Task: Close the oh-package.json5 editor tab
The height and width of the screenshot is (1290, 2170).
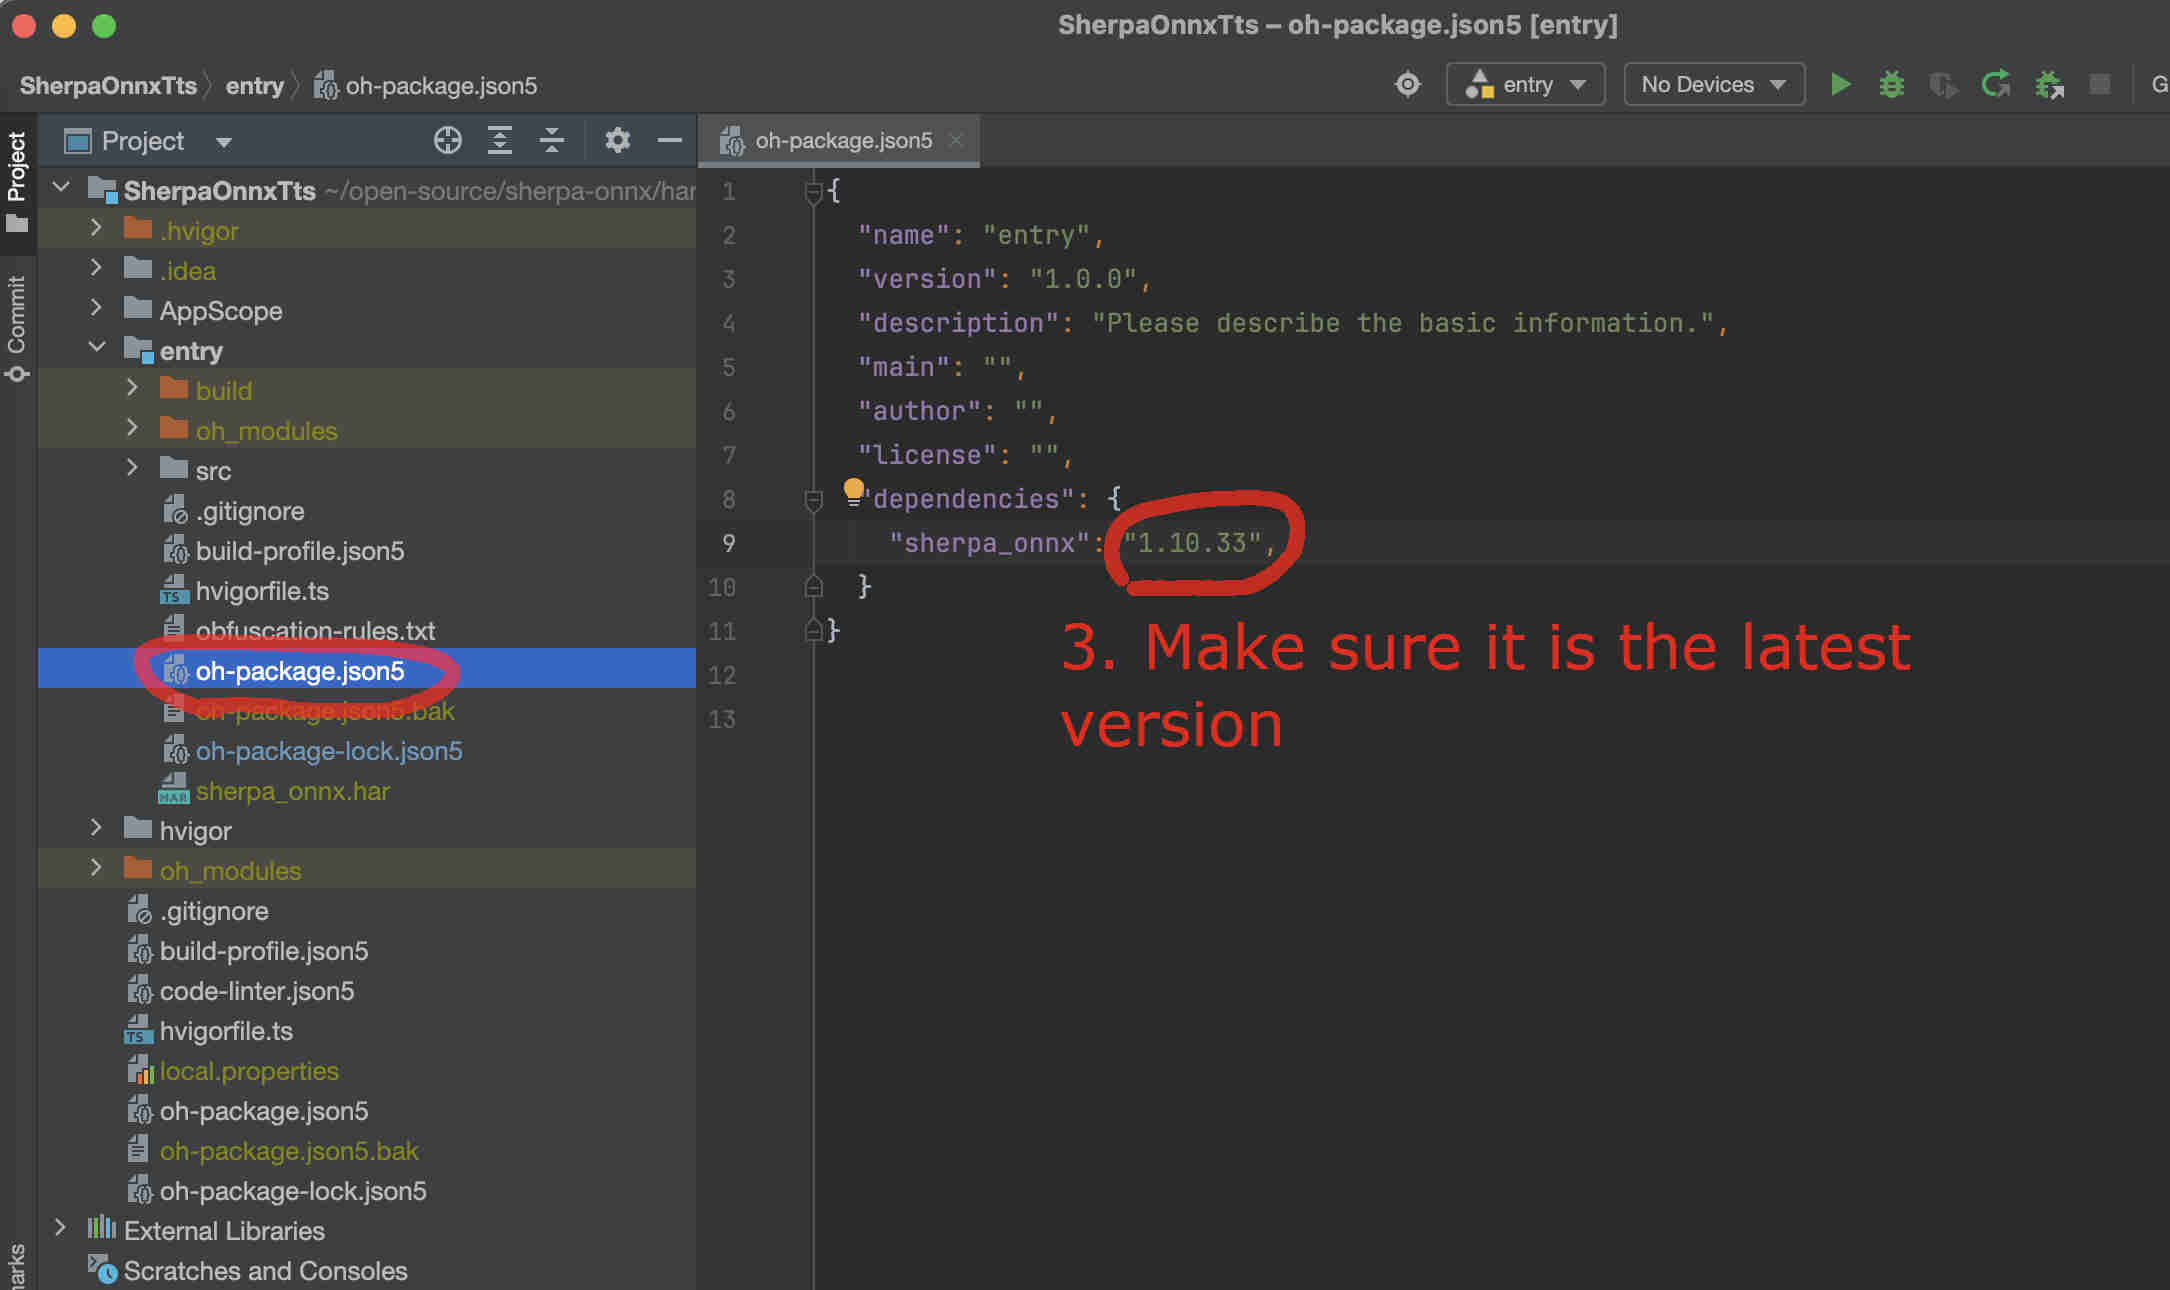Action: point(956,140)
